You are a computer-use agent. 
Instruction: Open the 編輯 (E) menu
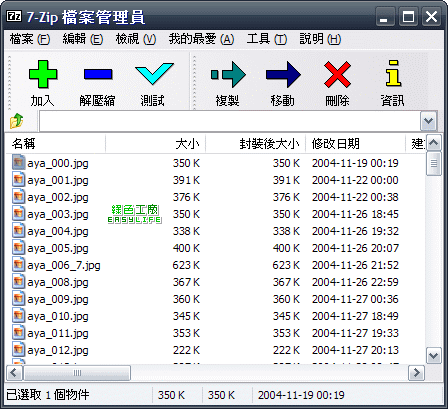[x=83, y=39]
